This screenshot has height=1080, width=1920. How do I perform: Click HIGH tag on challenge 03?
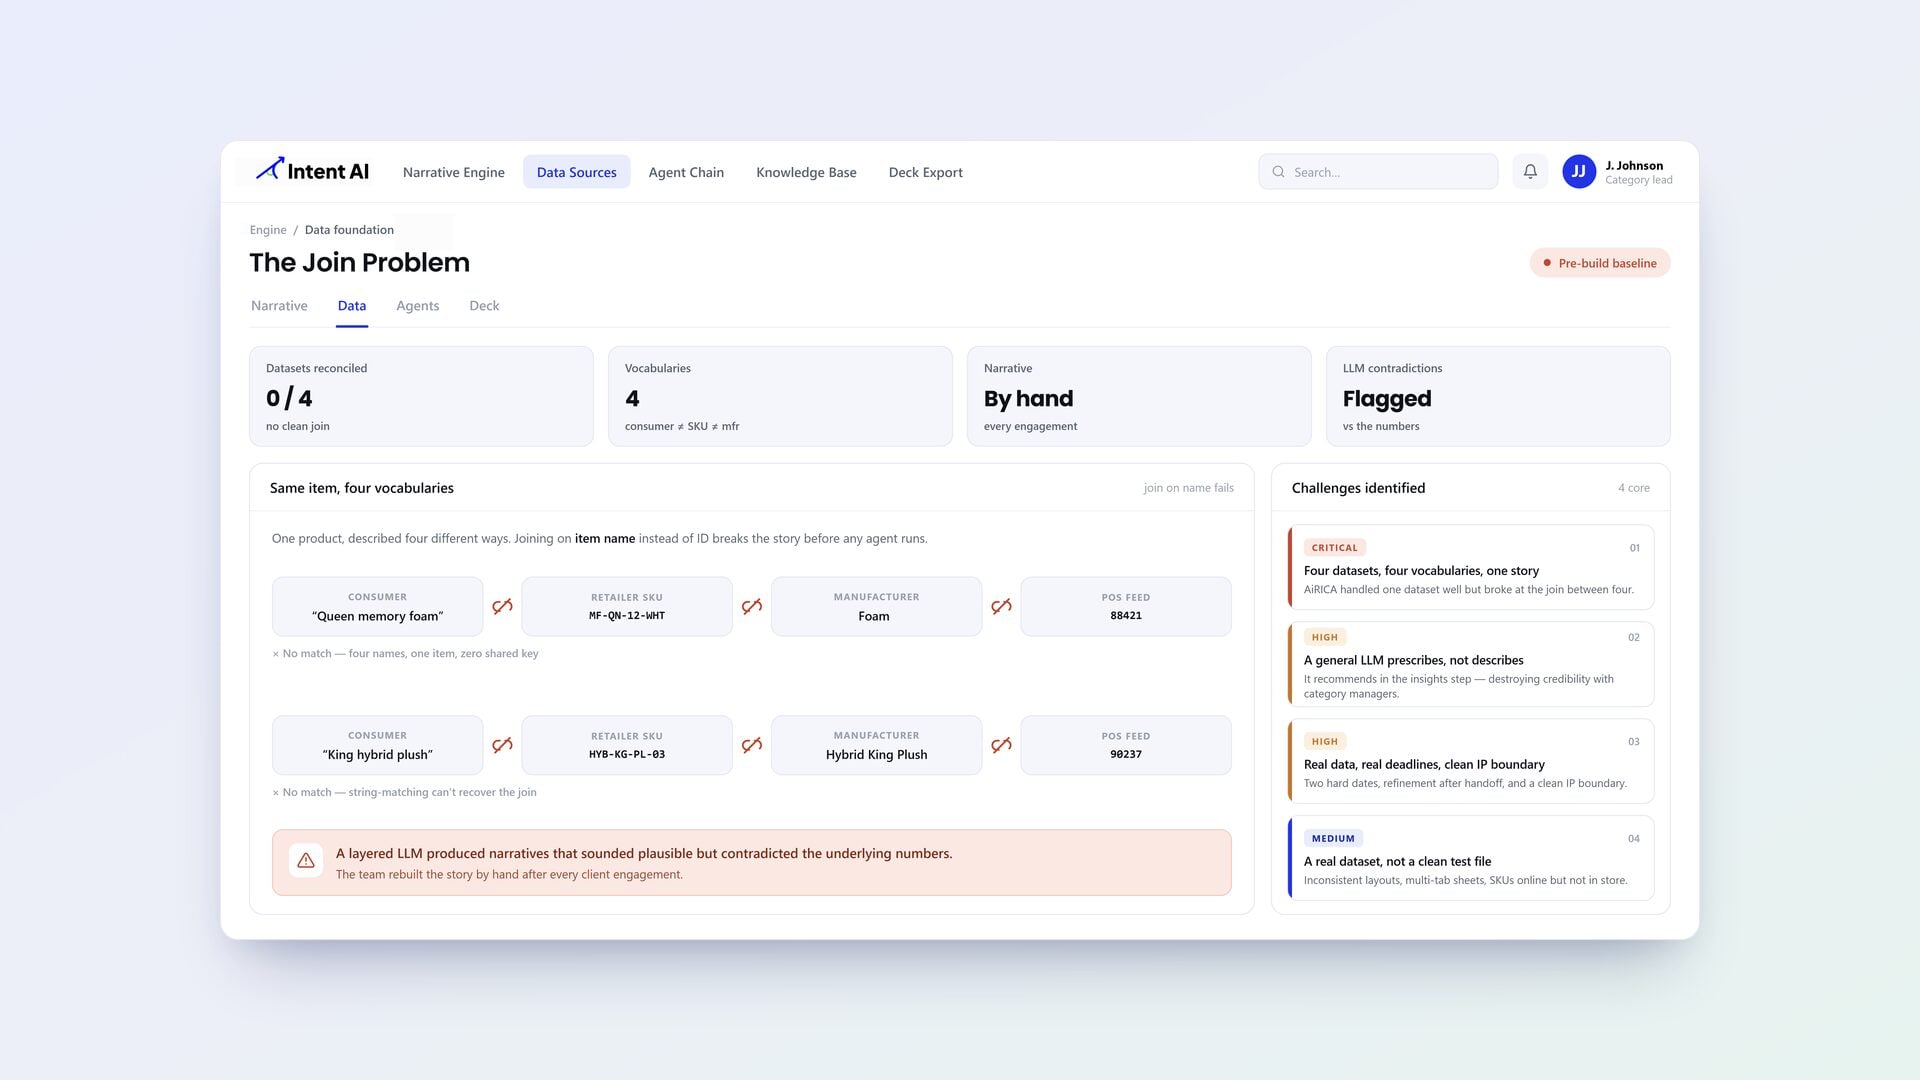coord(1324,742)
